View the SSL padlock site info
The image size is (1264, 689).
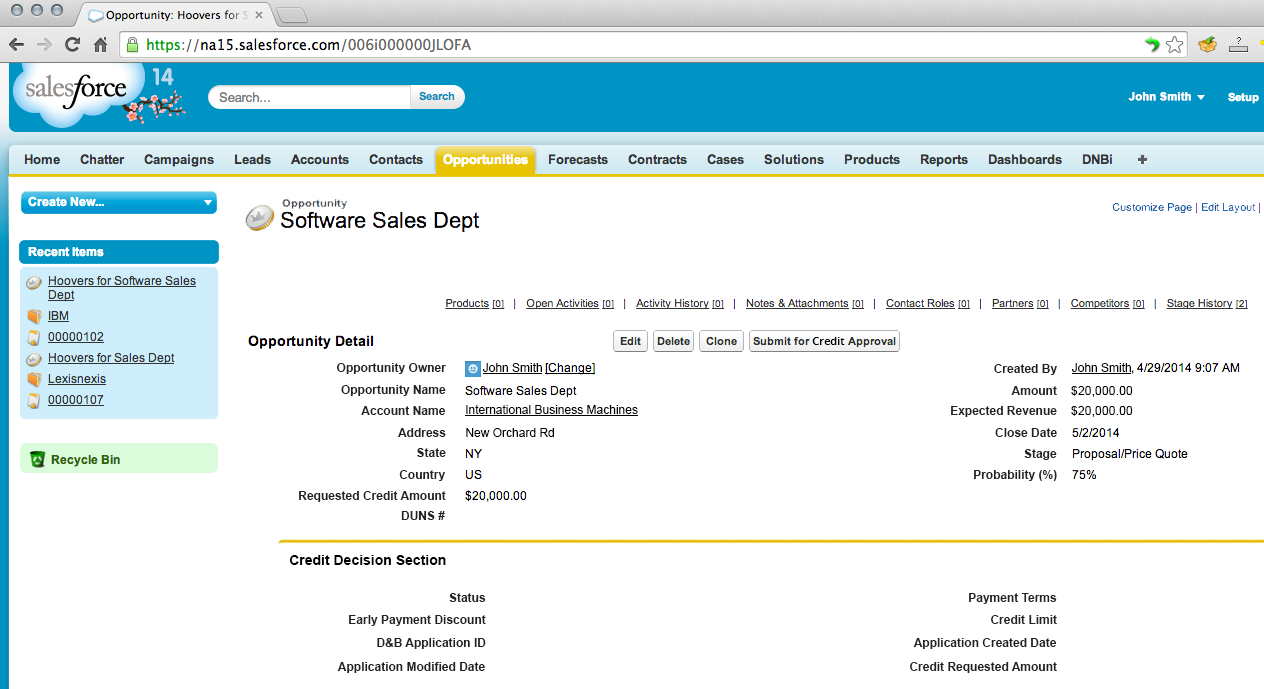(133, 45)
